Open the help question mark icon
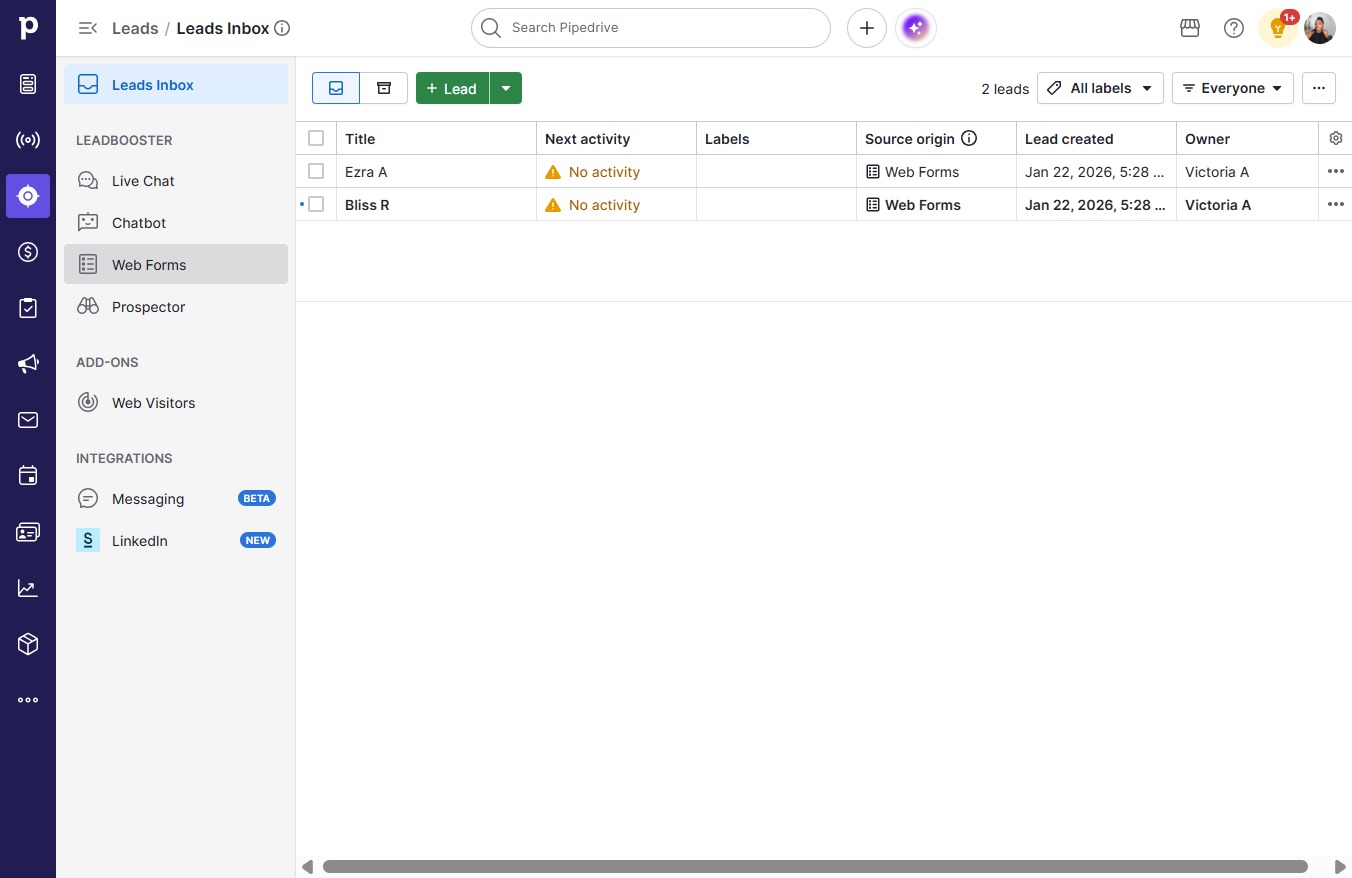Image resolution: width=1352 pixels, height=878 pixels. pyautogui.click(x=1234, y=28)
